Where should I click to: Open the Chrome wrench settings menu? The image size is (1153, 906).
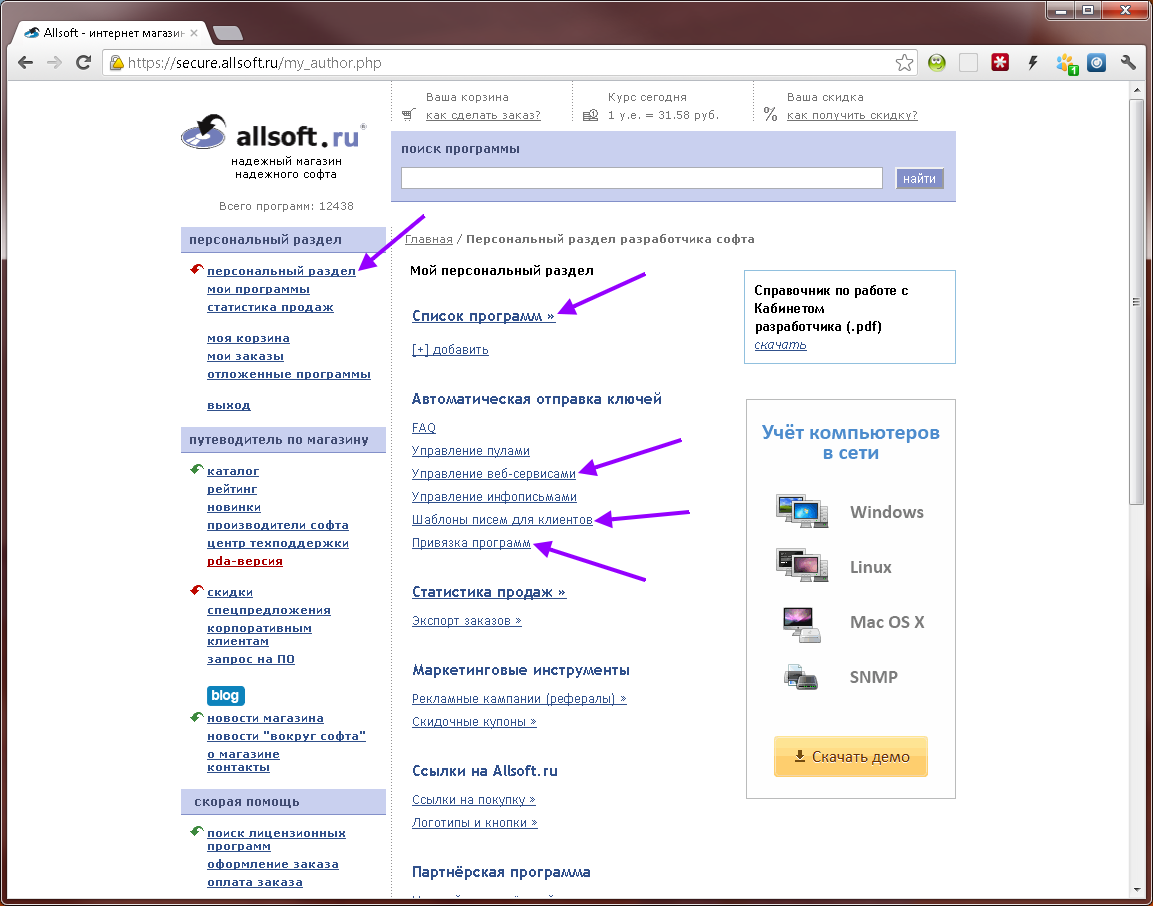coord(1129,63)
